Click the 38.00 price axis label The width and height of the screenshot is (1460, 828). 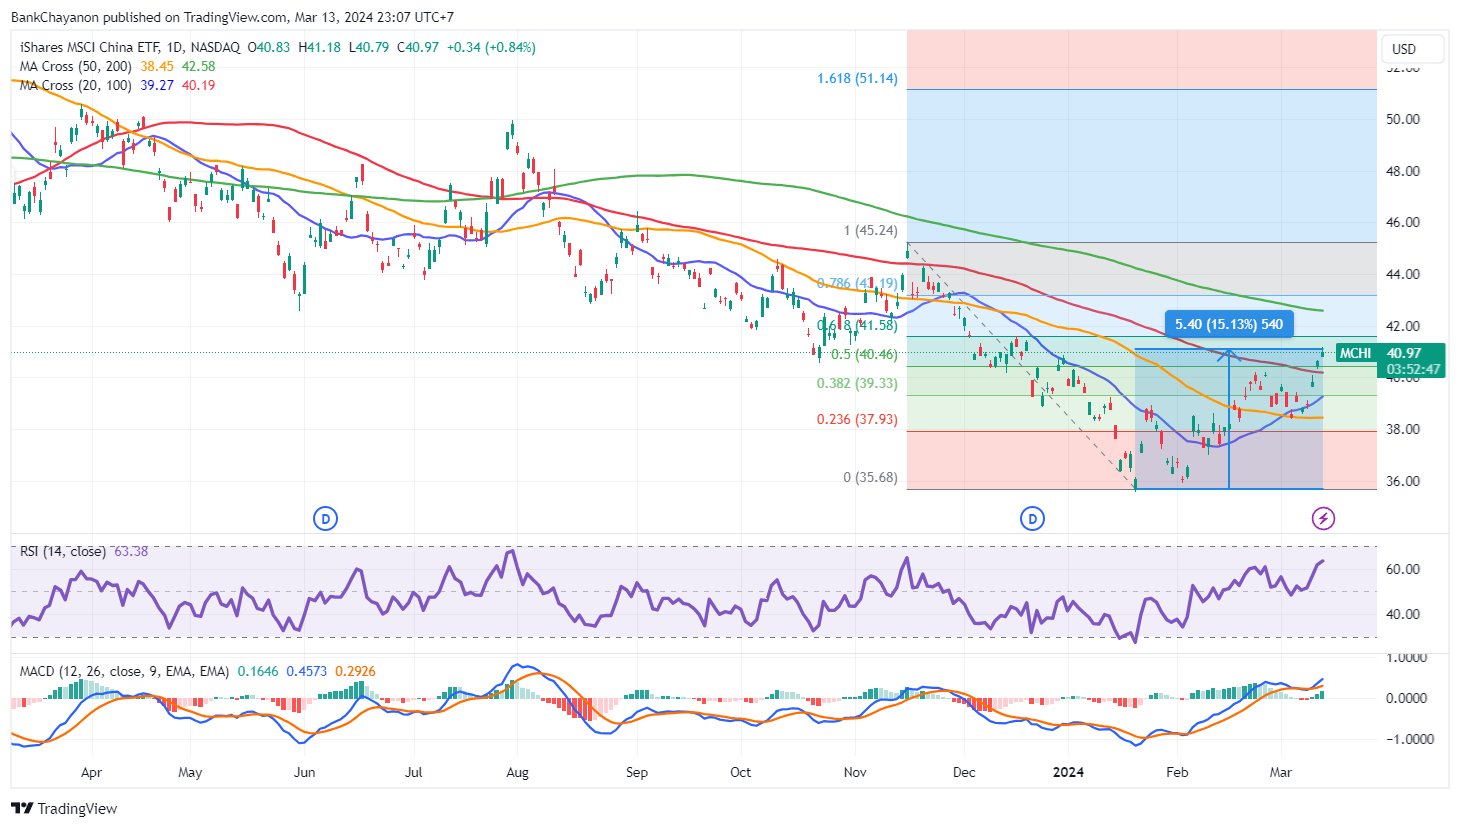pyautogui.click(x=1403, y=429)
